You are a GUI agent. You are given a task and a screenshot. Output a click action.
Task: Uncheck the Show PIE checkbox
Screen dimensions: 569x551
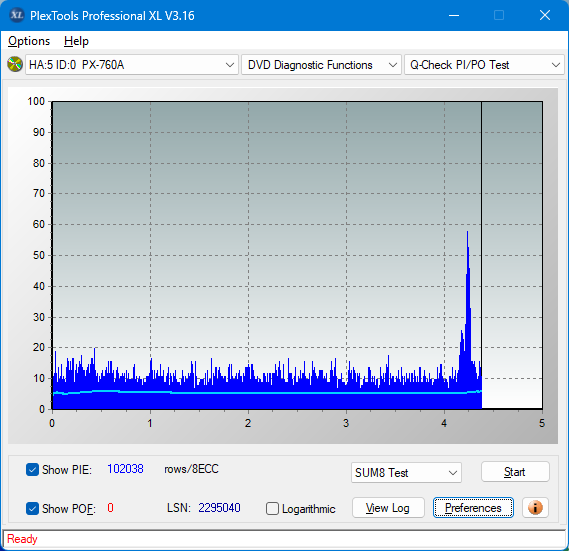(32, 469)
